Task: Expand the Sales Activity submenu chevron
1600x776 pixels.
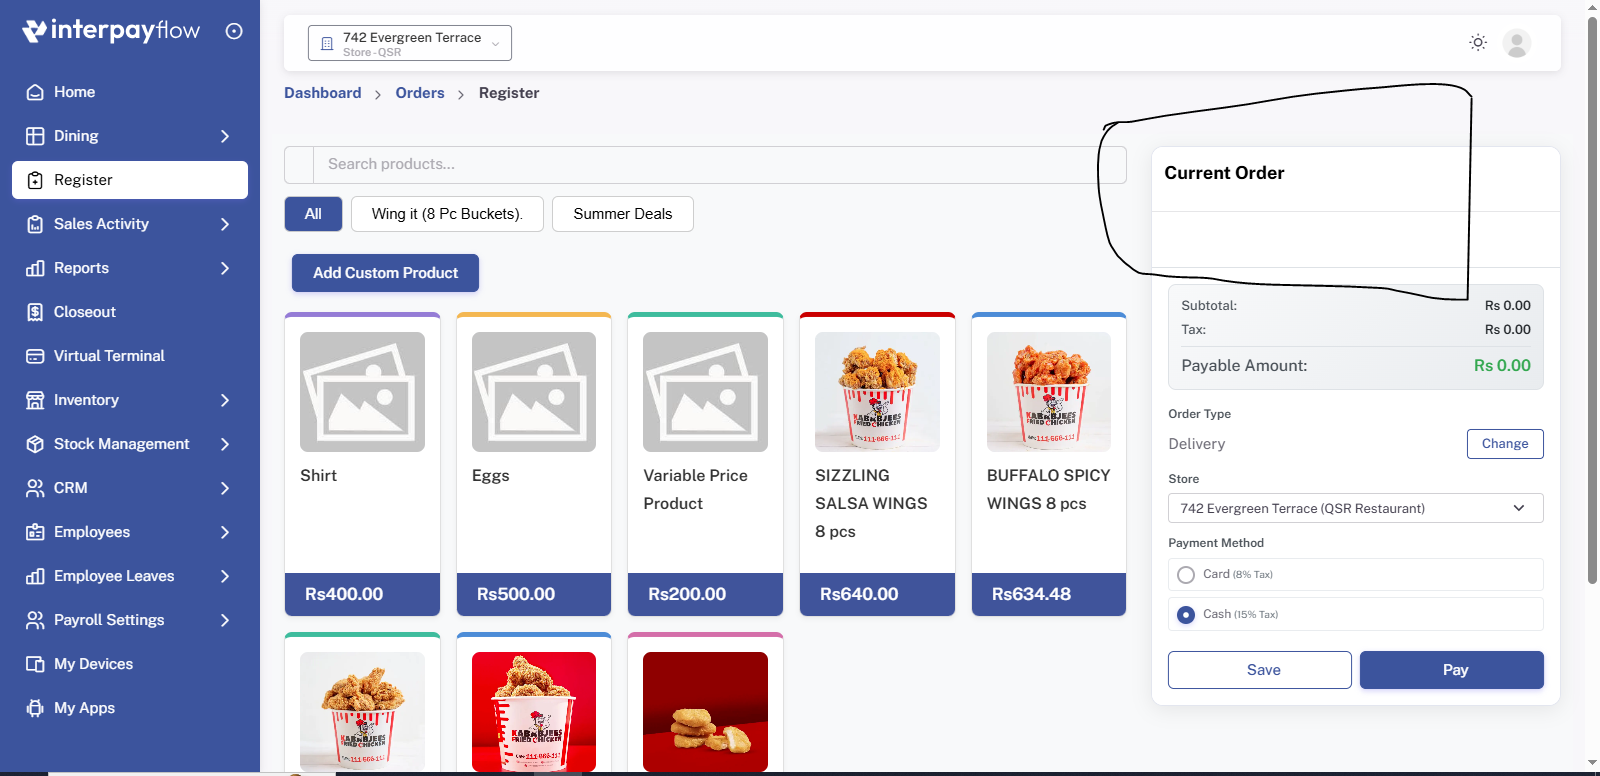Action: point(225,224)
